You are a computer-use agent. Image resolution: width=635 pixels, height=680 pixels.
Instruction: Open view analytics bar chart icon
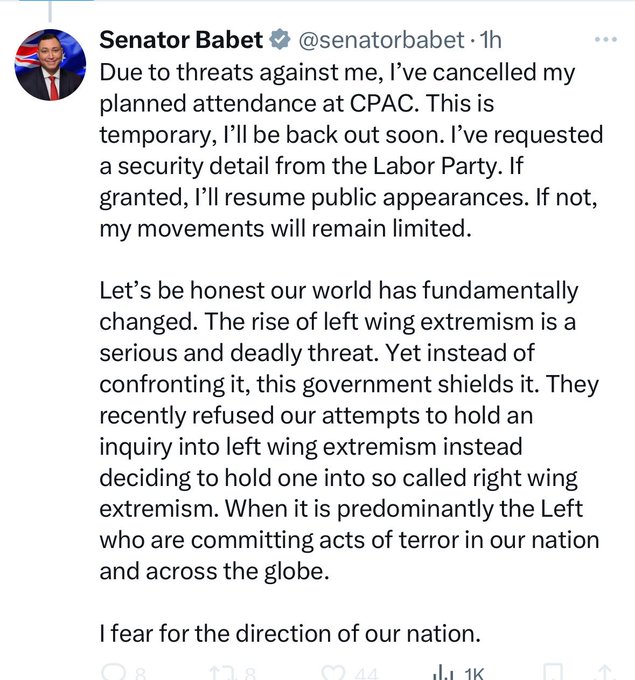[444, 672]
